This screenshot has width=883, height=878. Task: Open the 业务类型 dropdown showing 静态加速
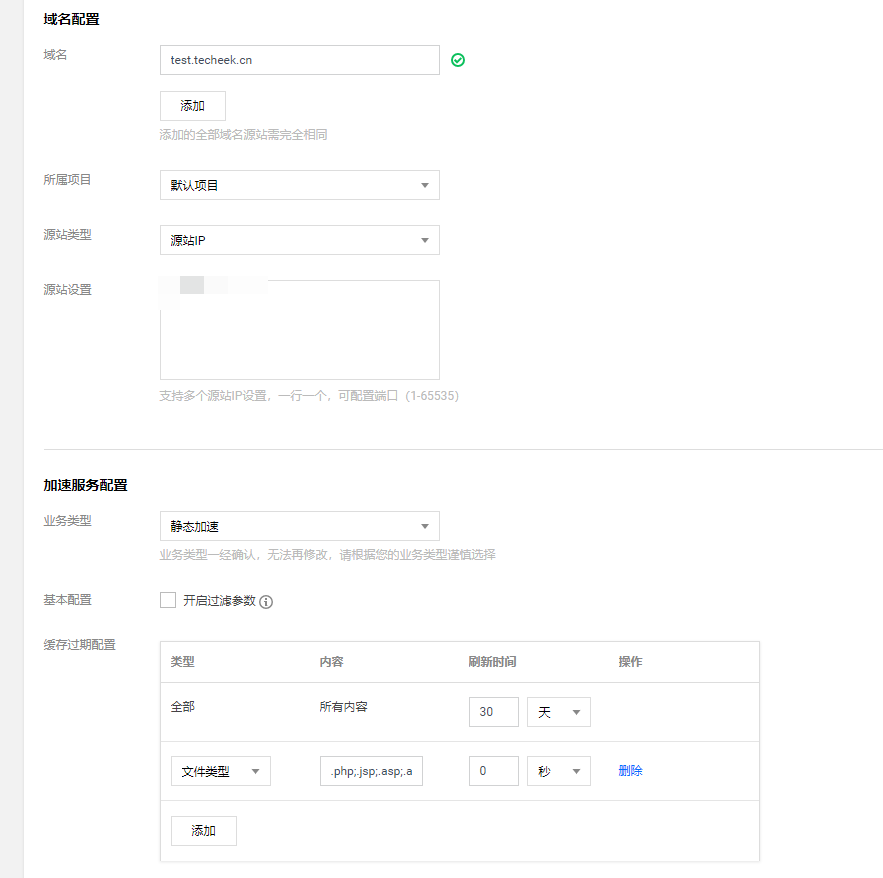[x=299, y=526]
